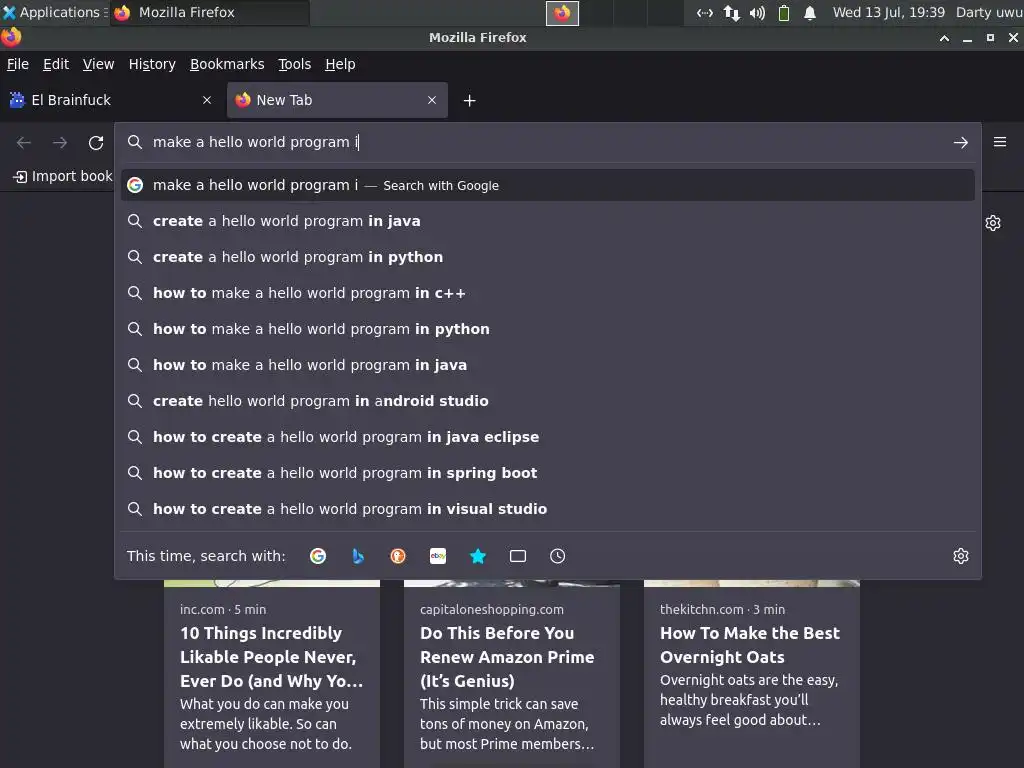Open the File menu
Viewport: 1024px width, 768px height.
(18, 64)
